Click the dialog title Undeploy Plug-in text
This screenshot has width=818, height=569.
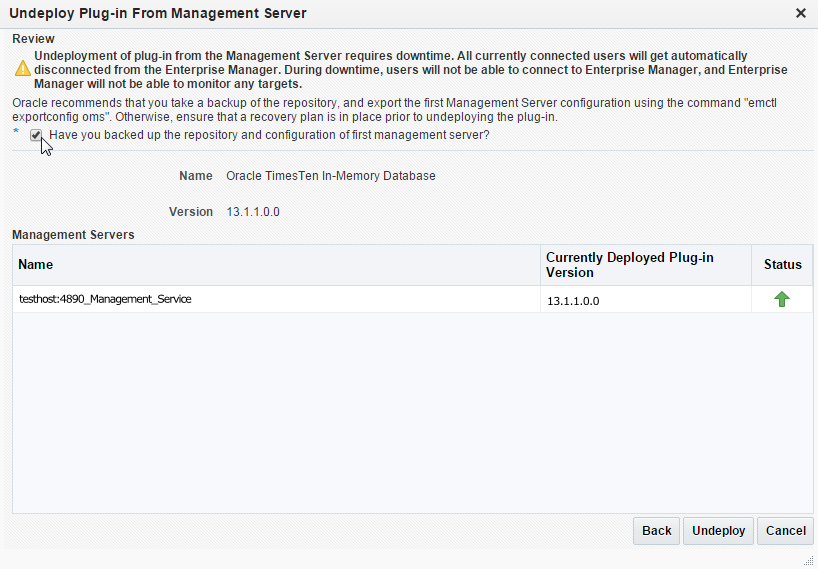click(x=158, y=14)
